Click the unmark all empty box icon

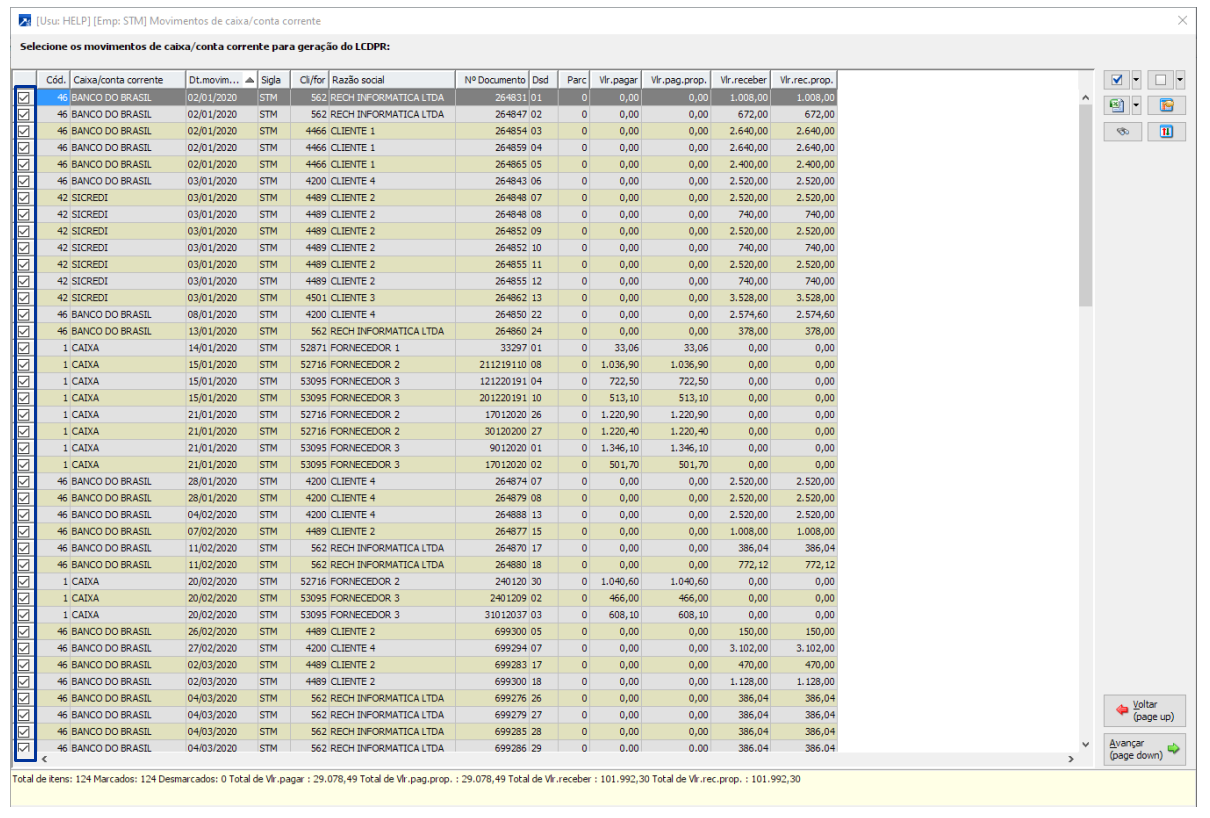click(x=1160, y=80)
